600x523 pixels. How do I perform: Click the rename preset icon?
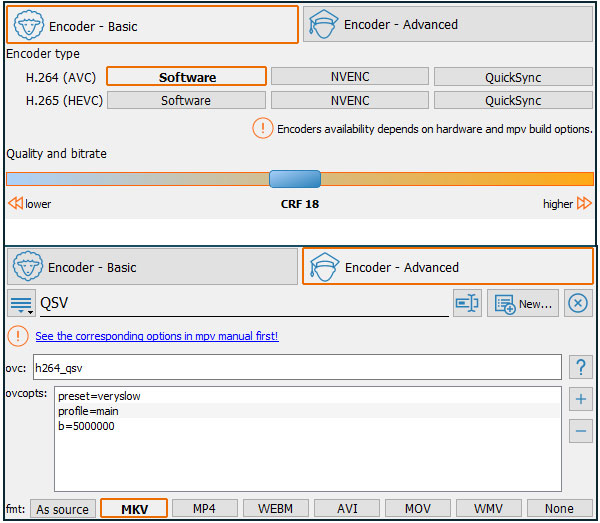tap(467, 303)
